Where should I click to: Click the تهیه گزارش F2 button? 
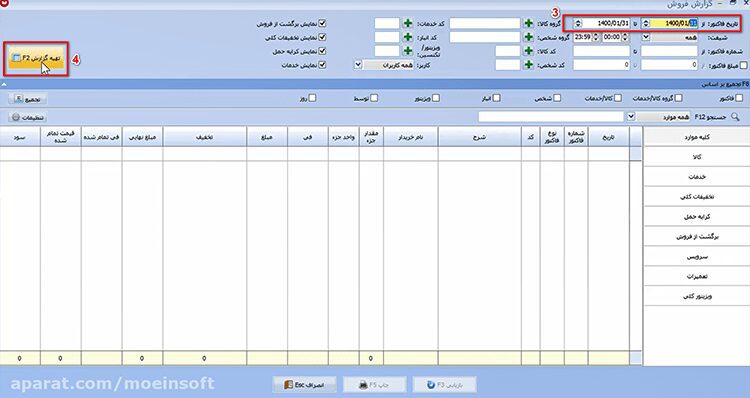tap(36, 58)
